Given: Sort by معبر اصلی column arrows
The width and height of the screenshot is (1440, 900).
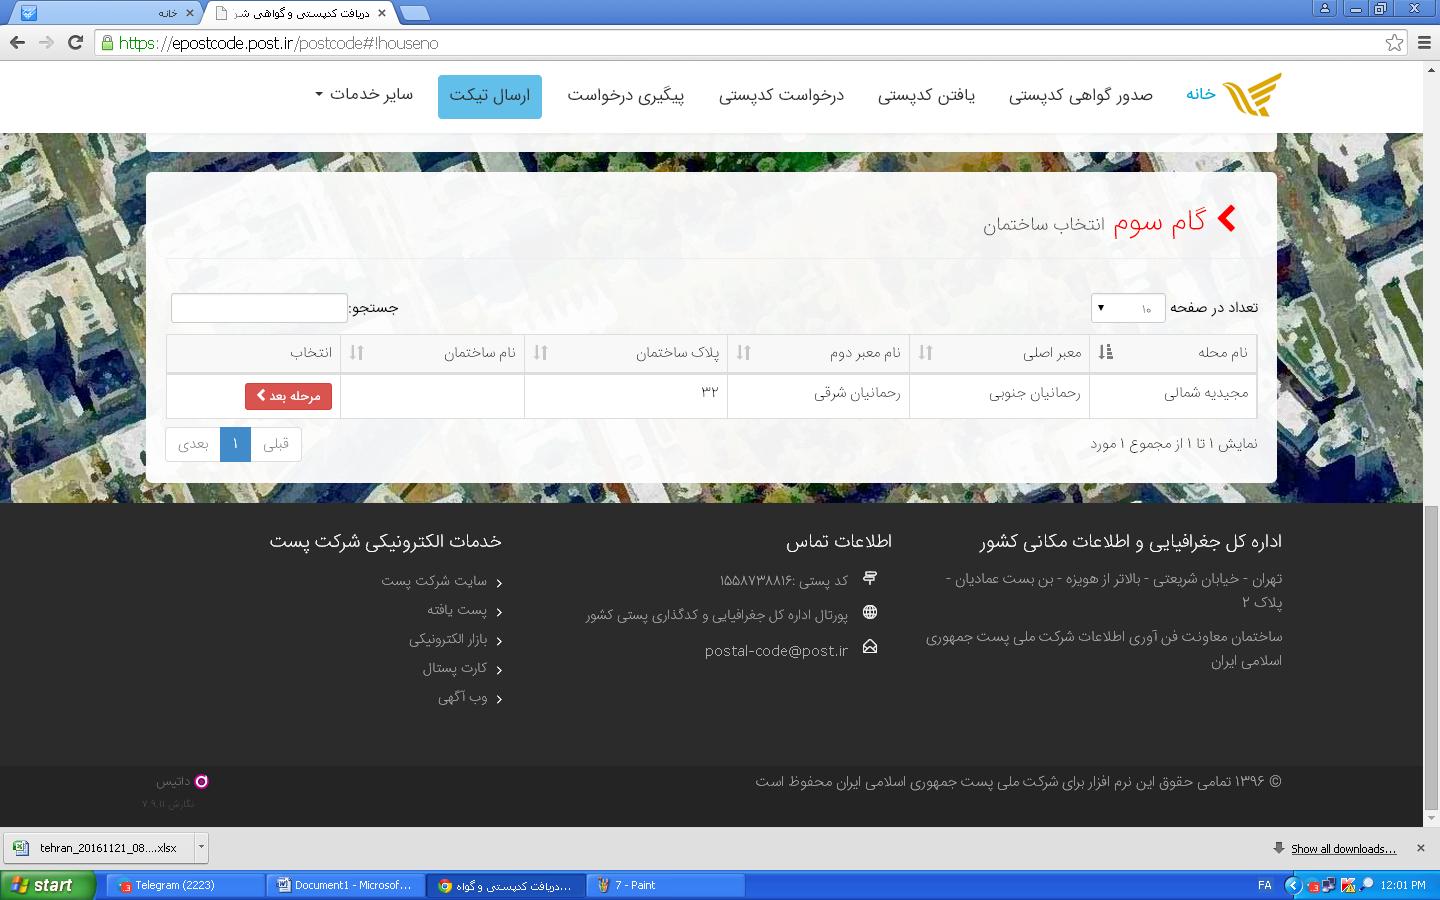Looking at the screenshot, I should point(925,352).
